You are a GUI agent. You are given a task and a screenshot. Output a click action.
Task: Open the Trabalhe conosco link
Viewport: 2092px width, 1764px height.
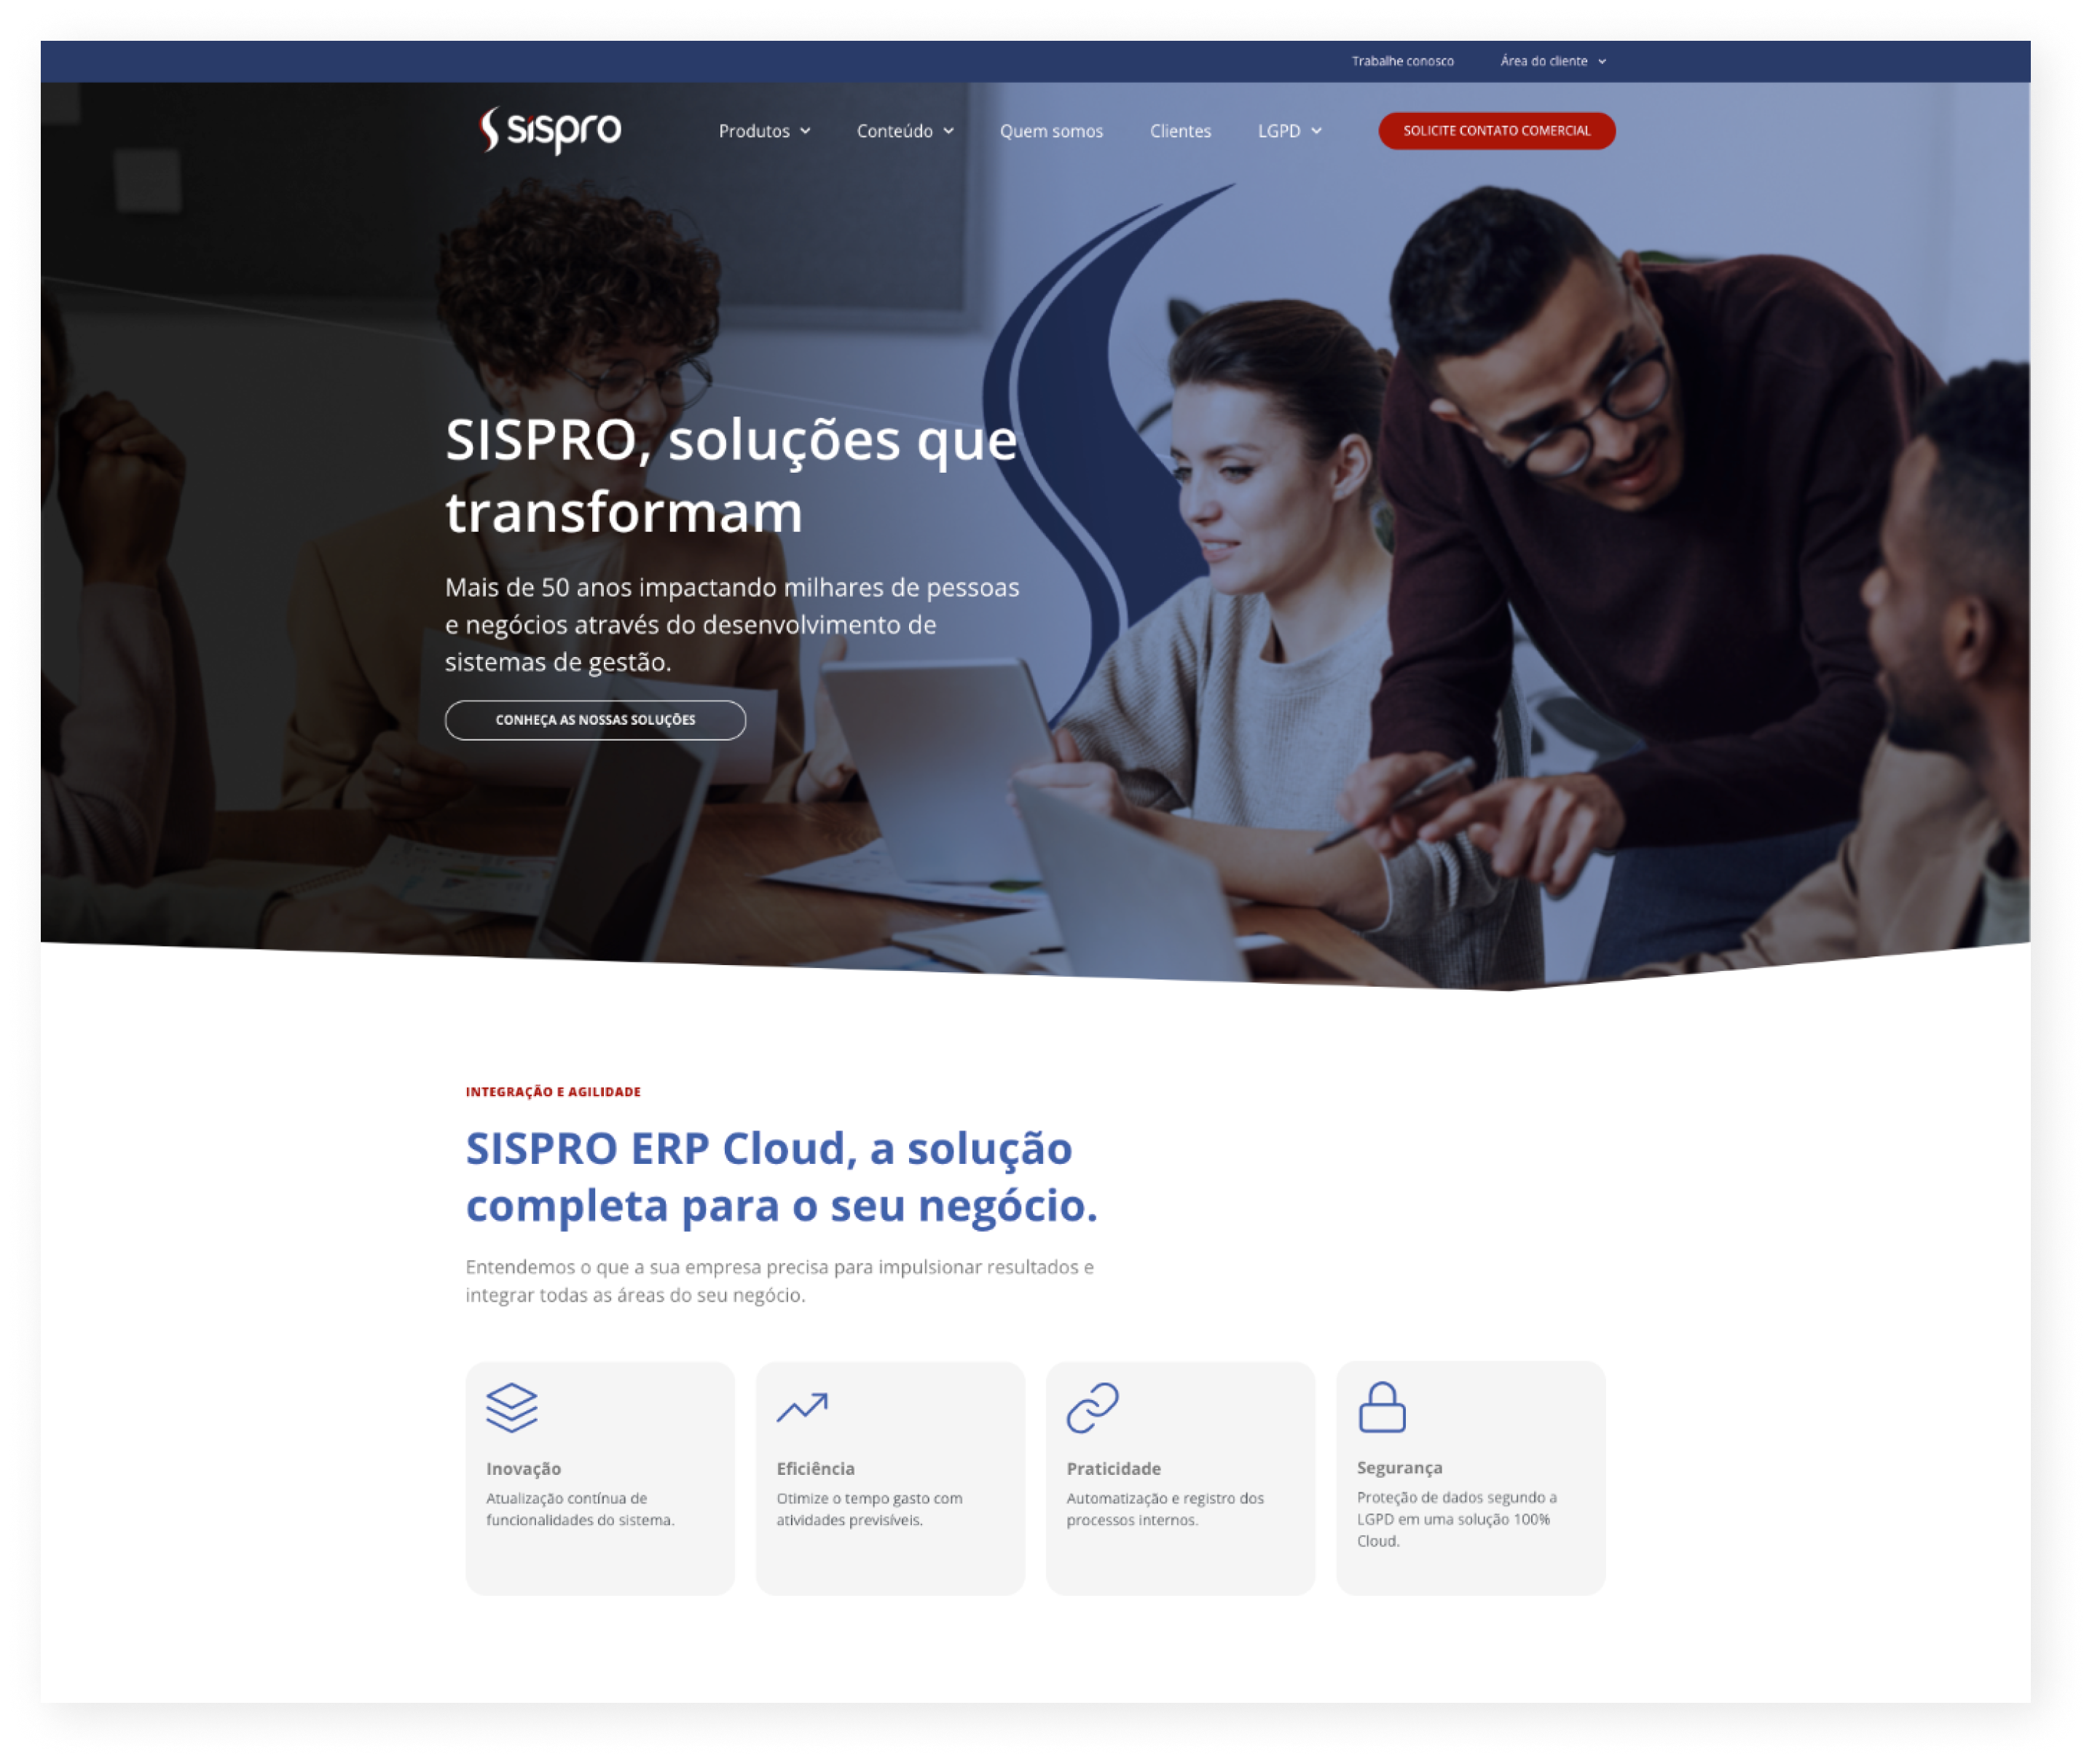(x=1403, y=61)
